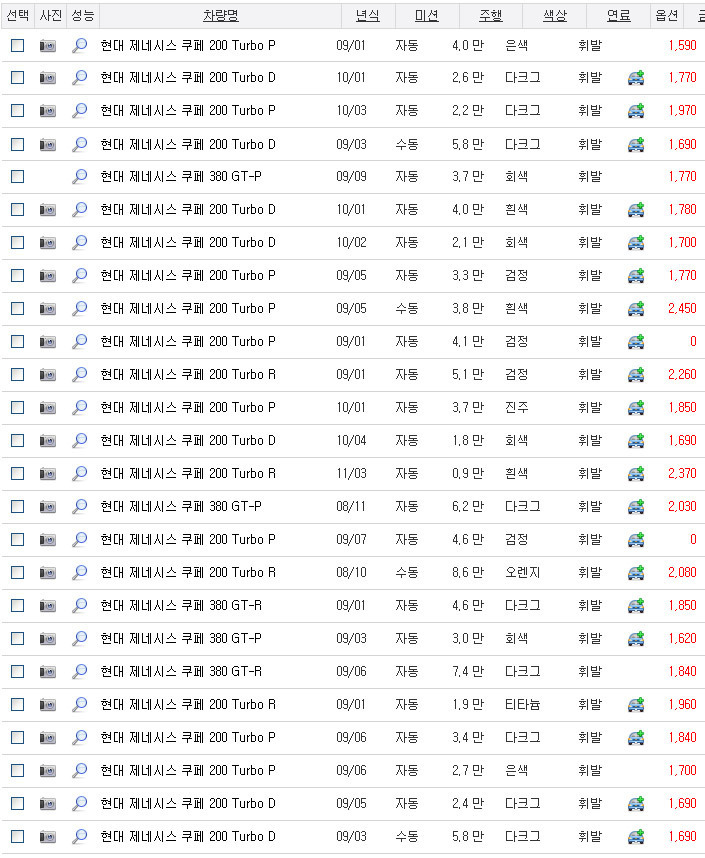Click year value 11/03
Viewport: 705px width, 858px height.
click(351, 473)
